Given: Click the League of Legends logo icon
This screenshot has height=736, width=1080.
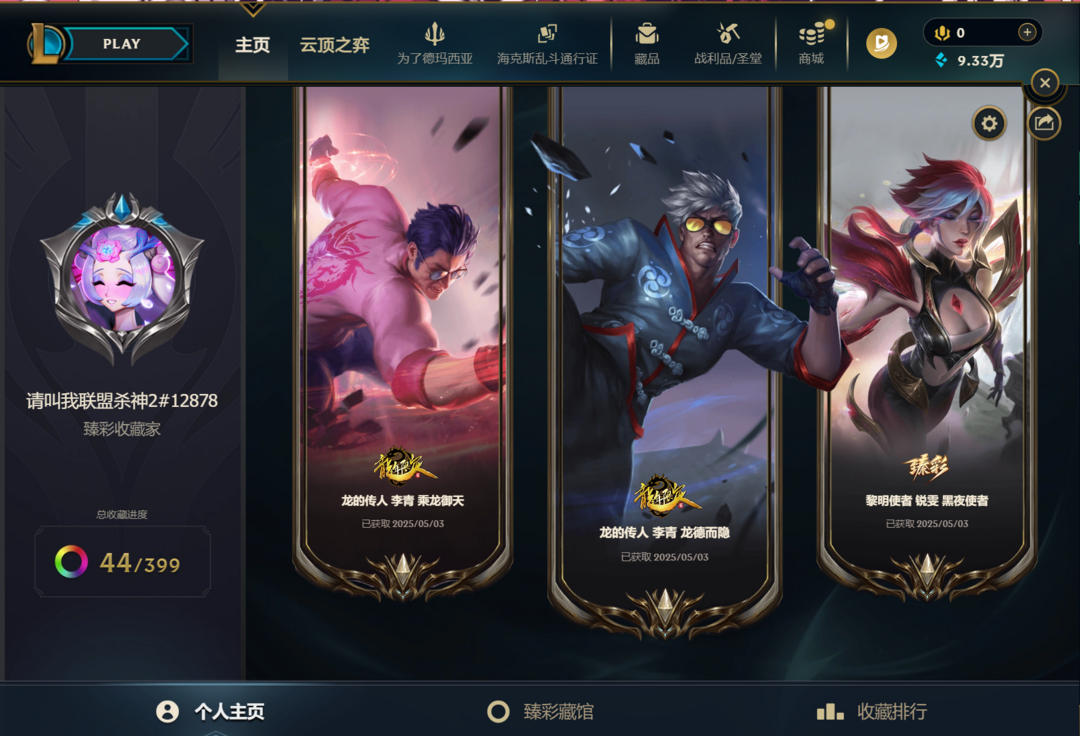Looking at the screenshot, I should tap(44, 43).
